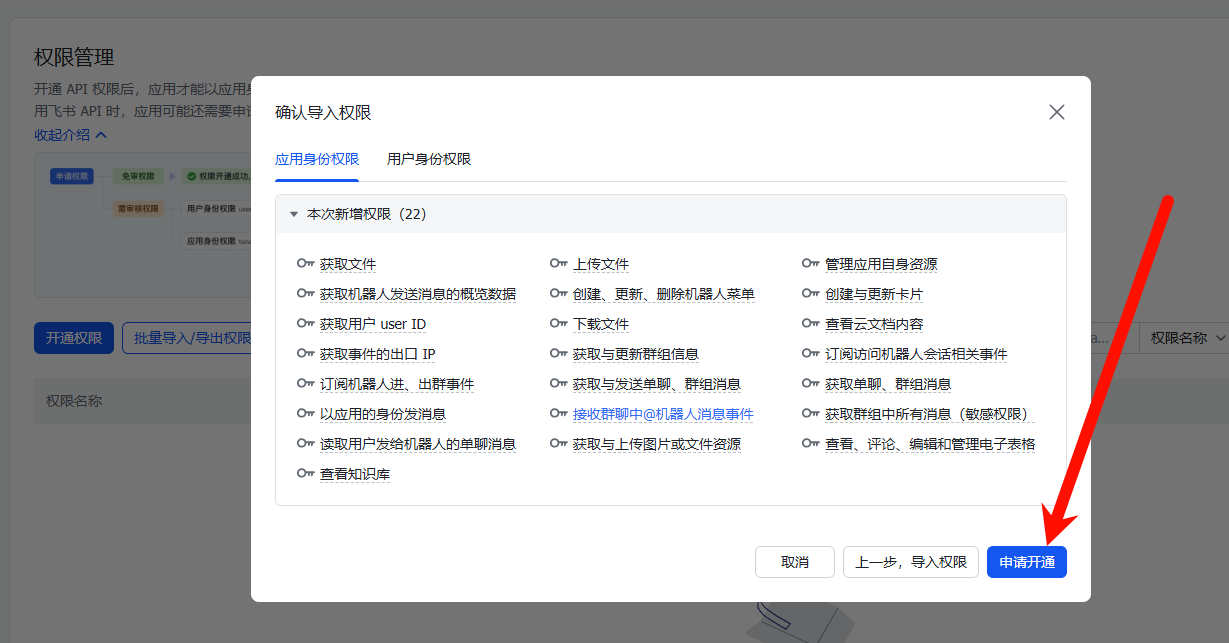Click the key icon beside 创建与更新卡片
The width and height of the screenshot is (1229, 643).
pyautogui.click(x=811, y=294)
